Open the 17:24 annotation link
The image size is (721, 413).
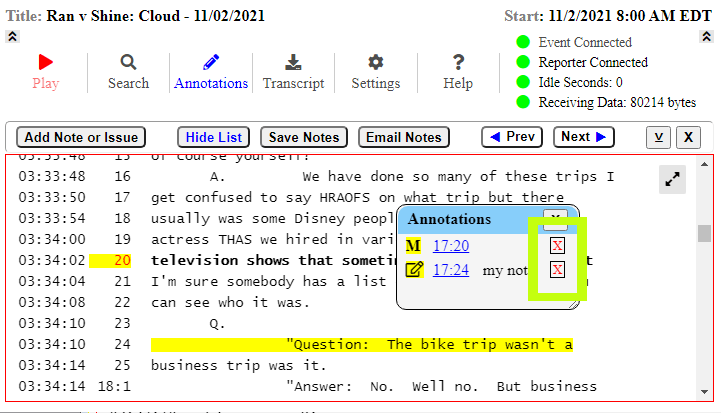[451, 270]
